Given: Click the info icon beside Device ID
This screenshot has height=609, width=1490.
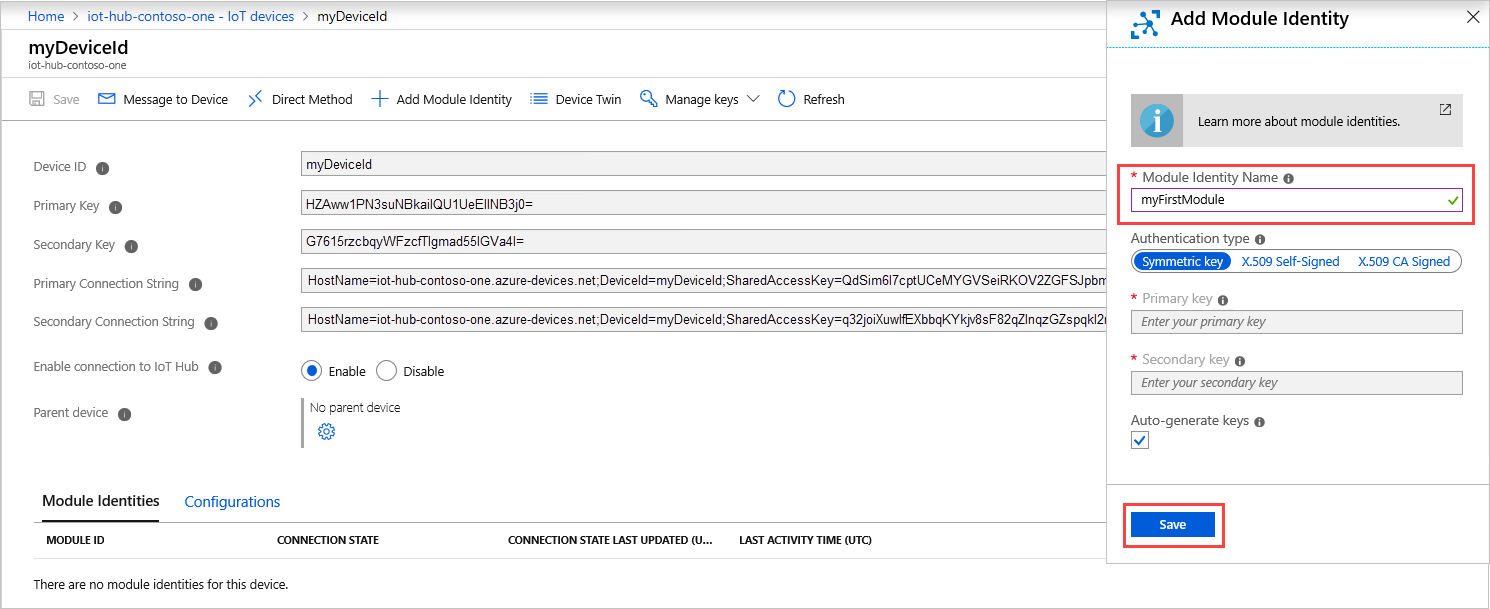Looking at the screenshot, I should 102,168.
